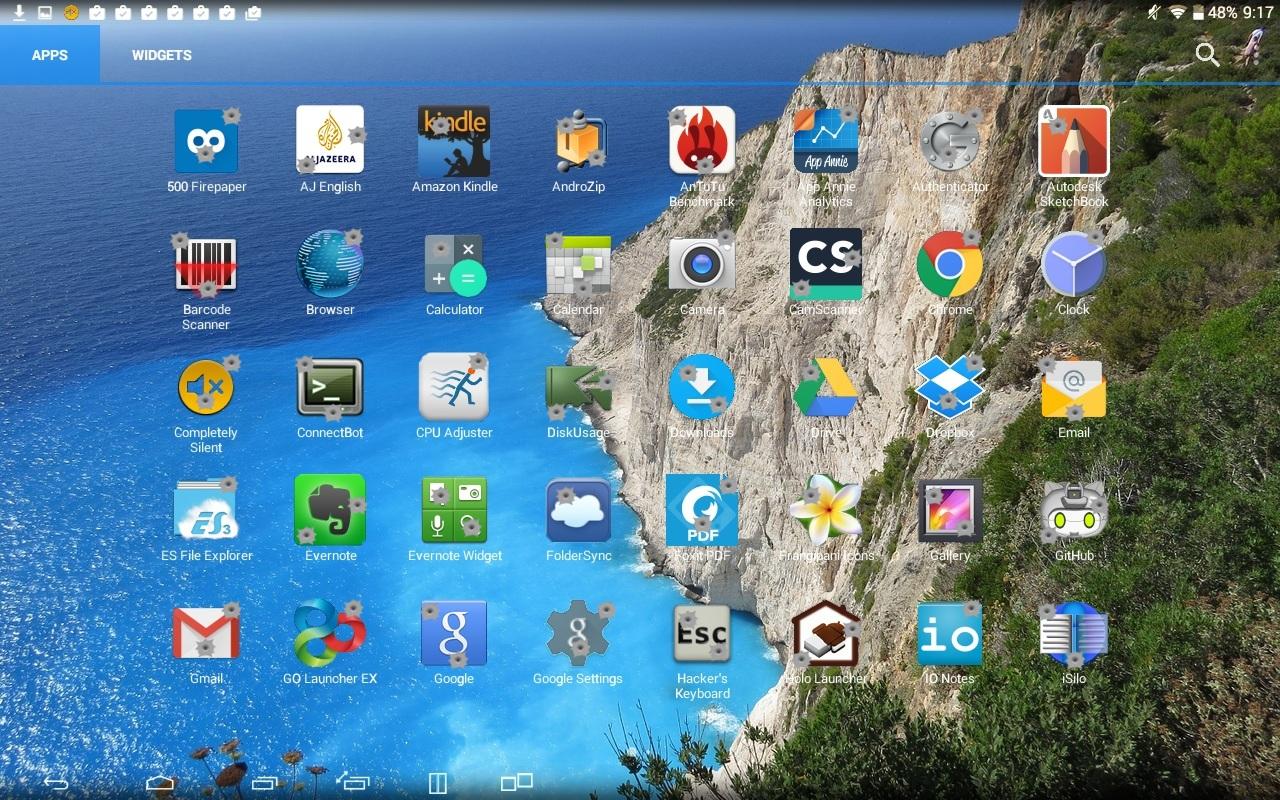Show recent apps from navigation bar
1280x800 pixels.
264,782
